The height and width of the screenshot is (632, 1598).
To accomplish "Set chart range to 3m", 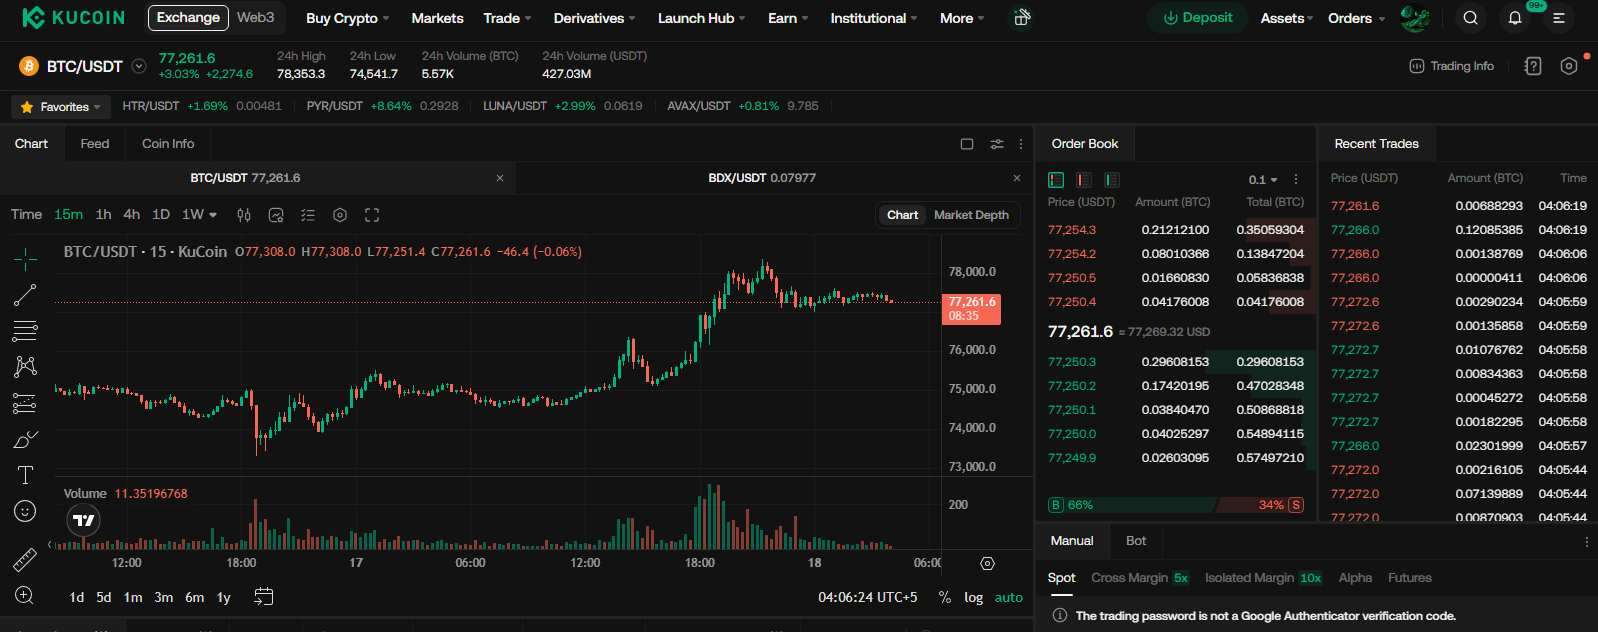I will point(164,597).
